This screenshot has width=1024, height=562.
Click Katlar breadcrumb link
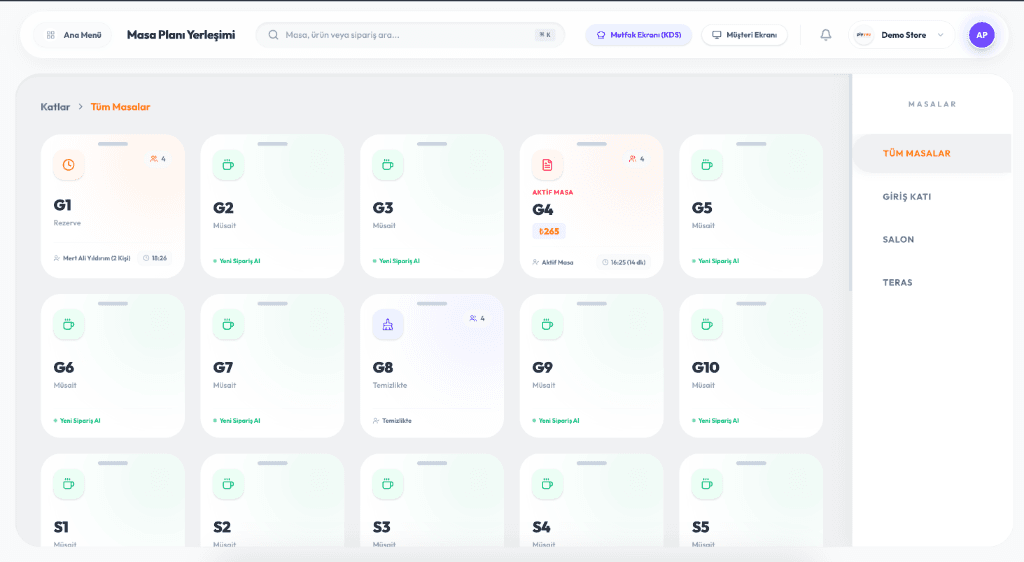point(55,106)
